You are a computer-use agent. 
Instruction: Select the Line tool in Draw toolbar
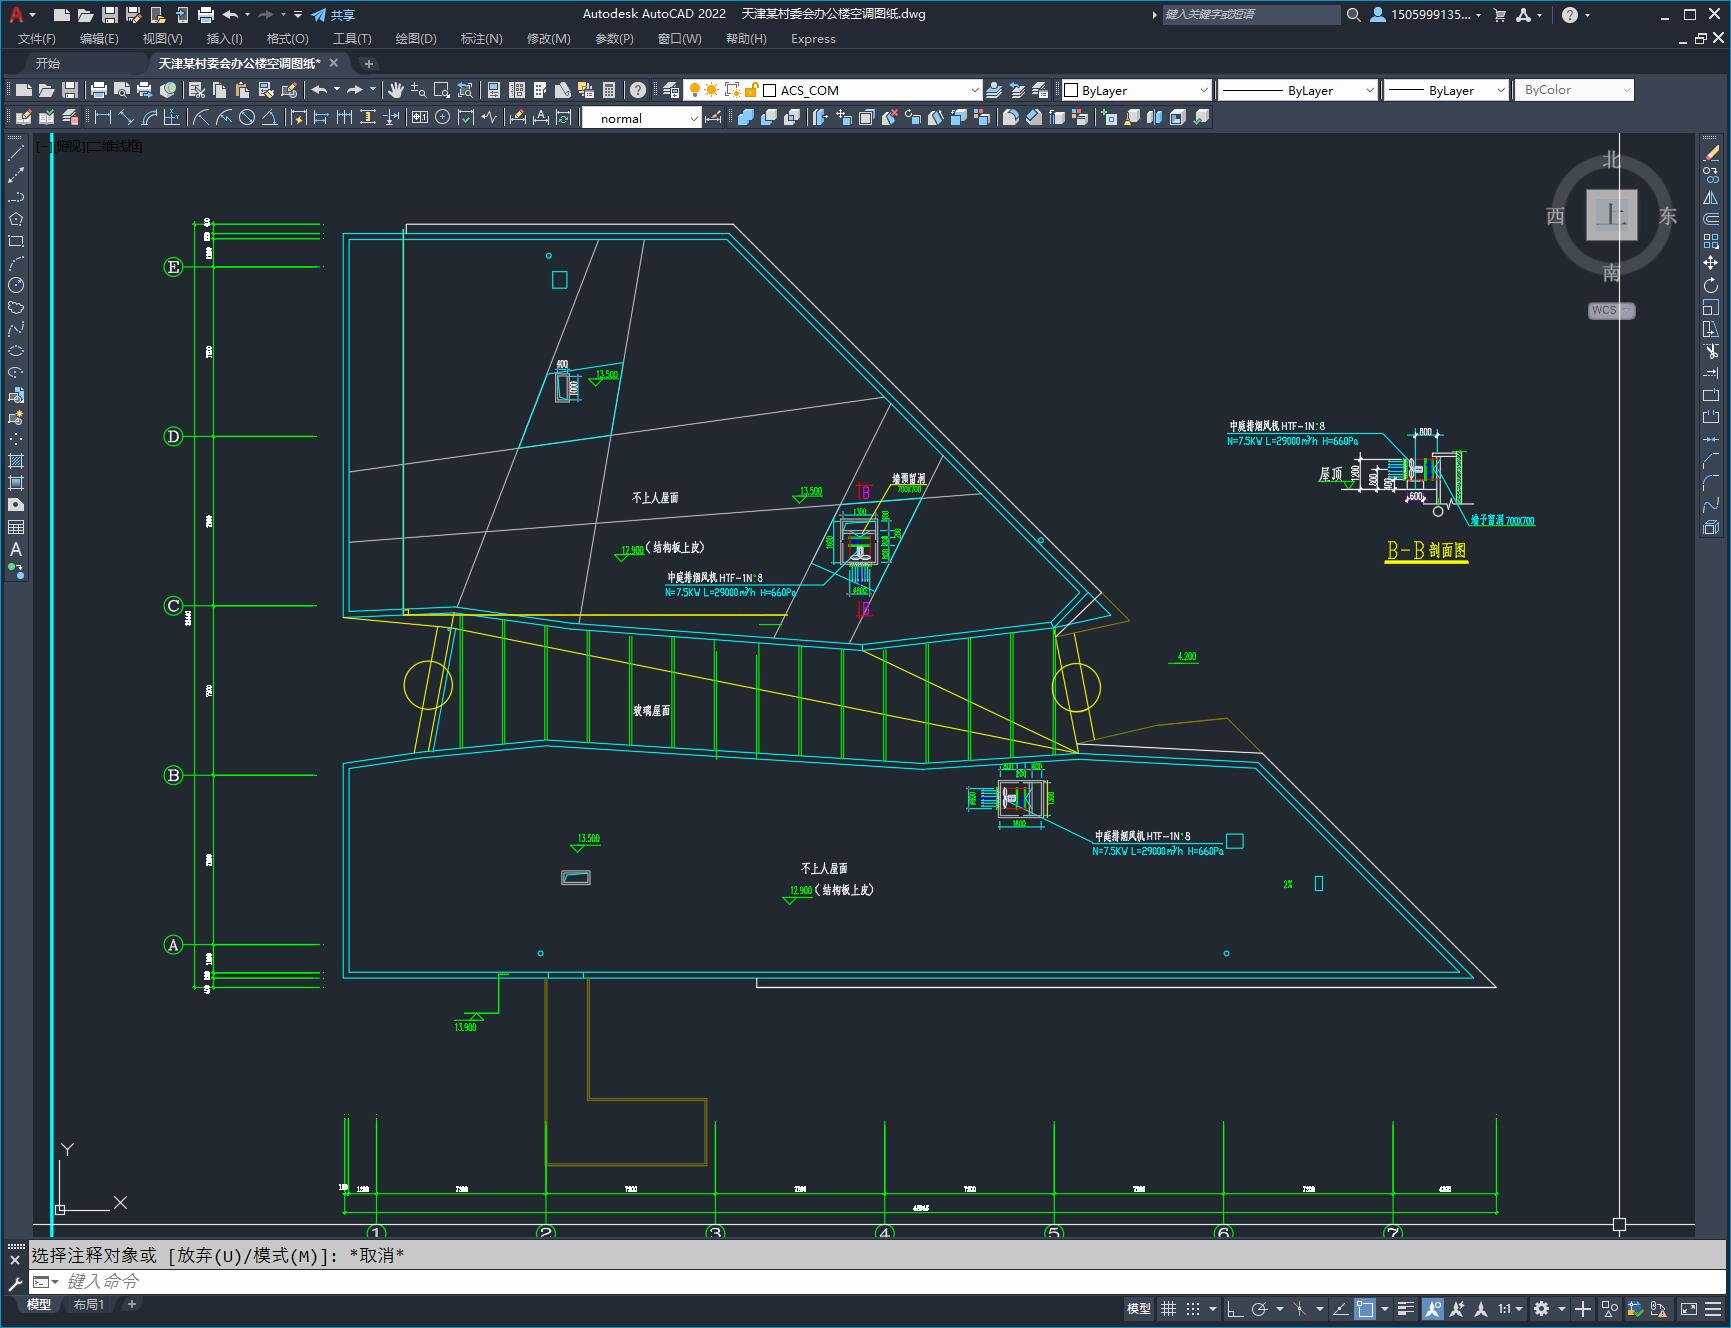16,153
